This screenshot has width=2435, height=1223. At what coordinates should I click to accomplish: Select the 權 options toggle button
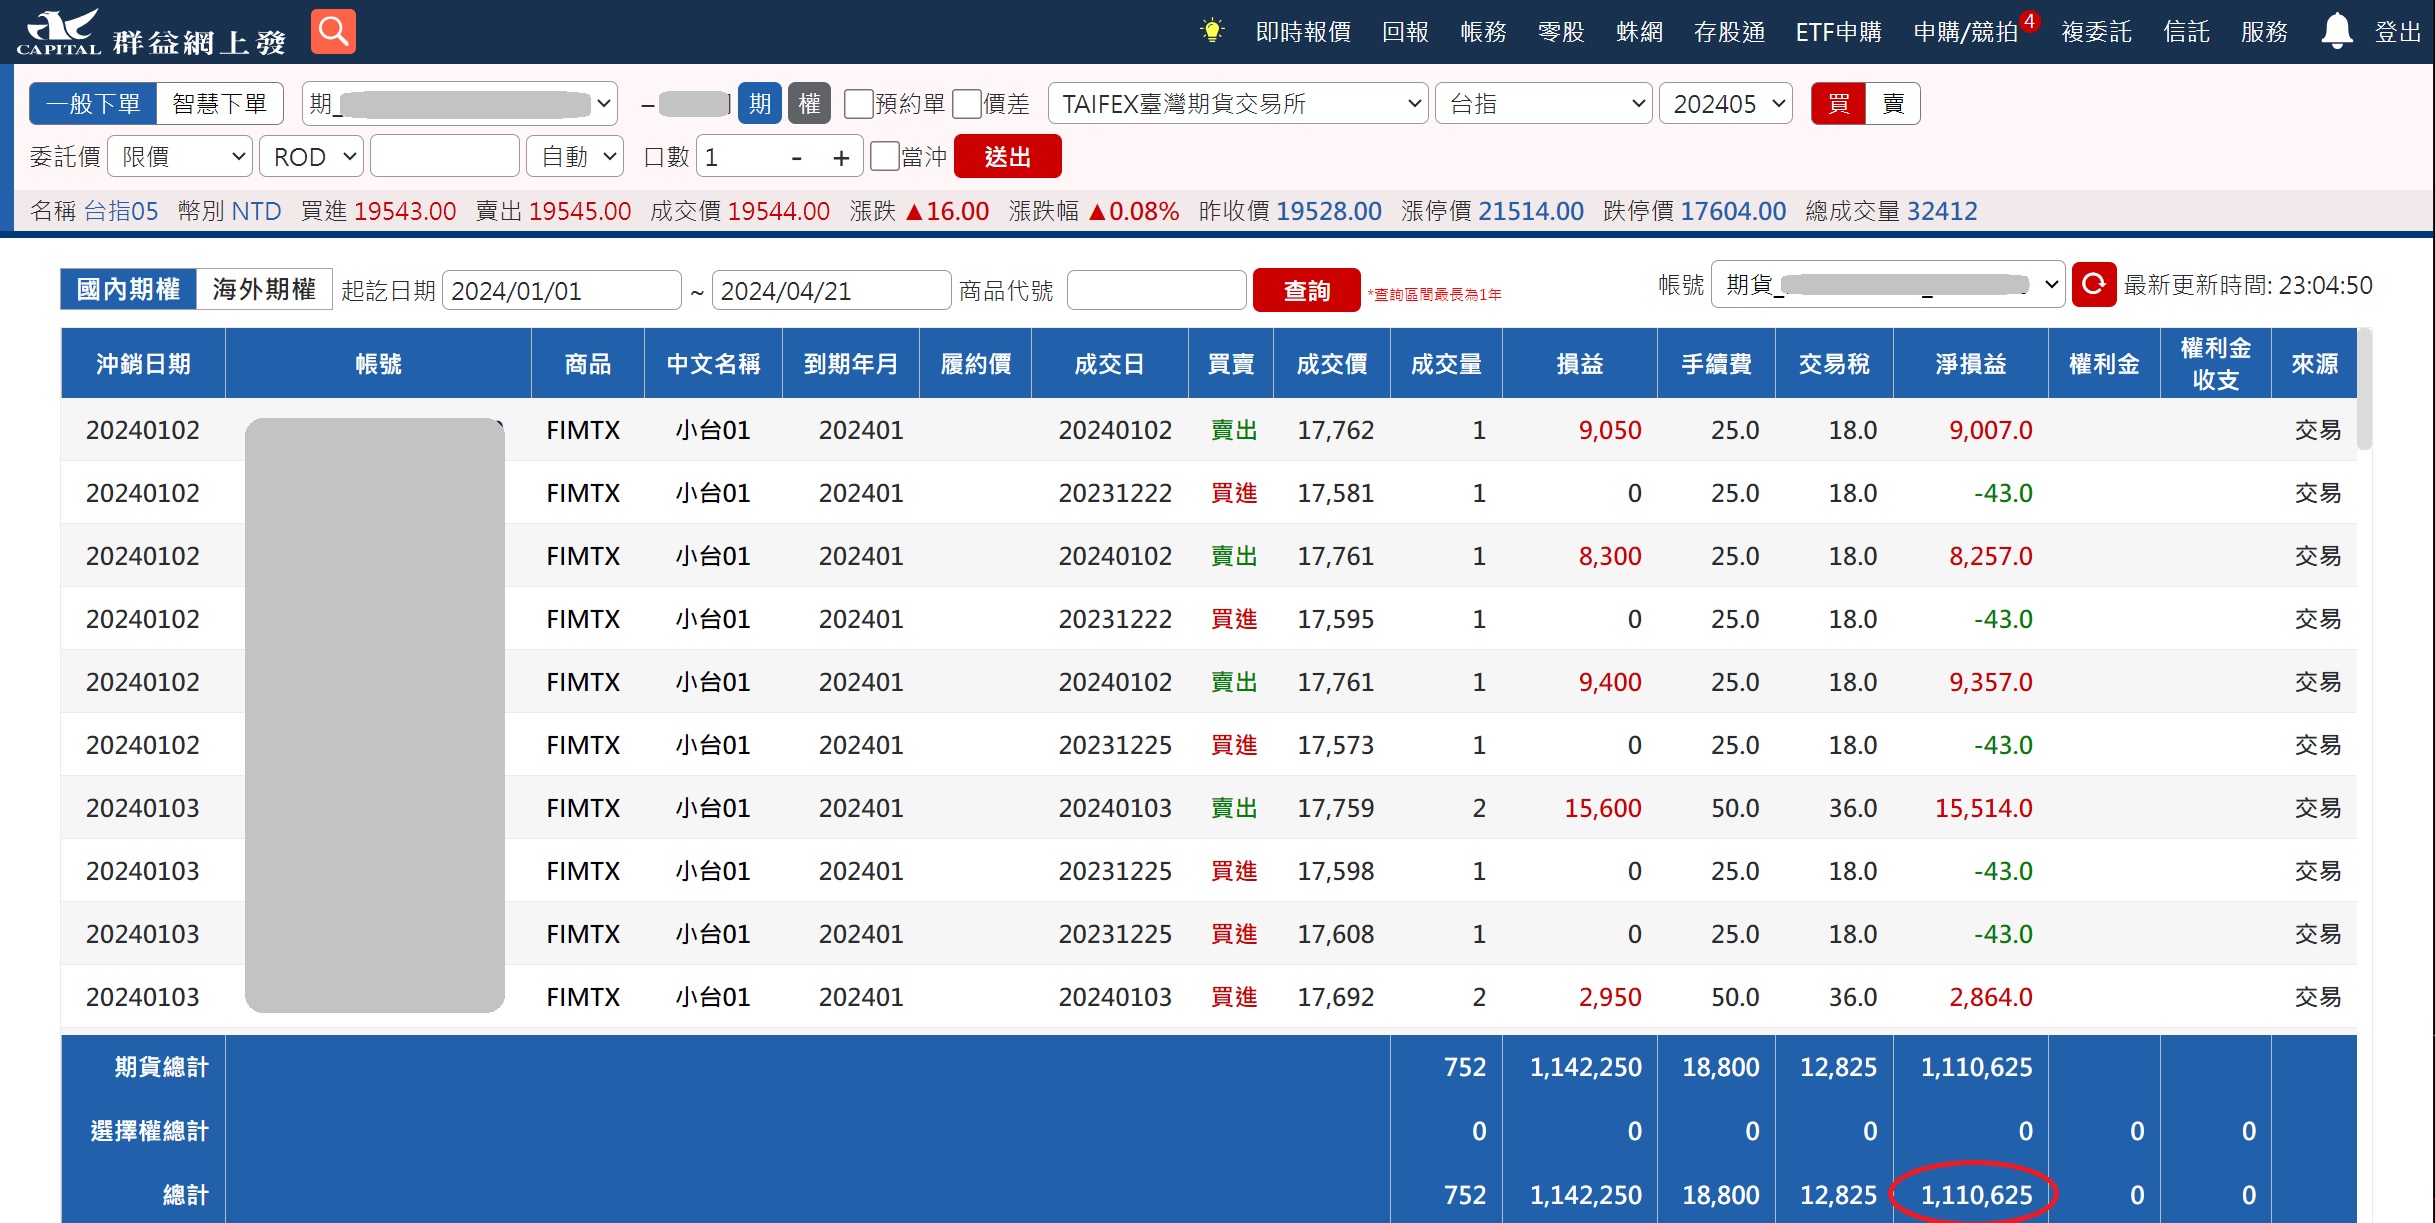coord(809,104)
